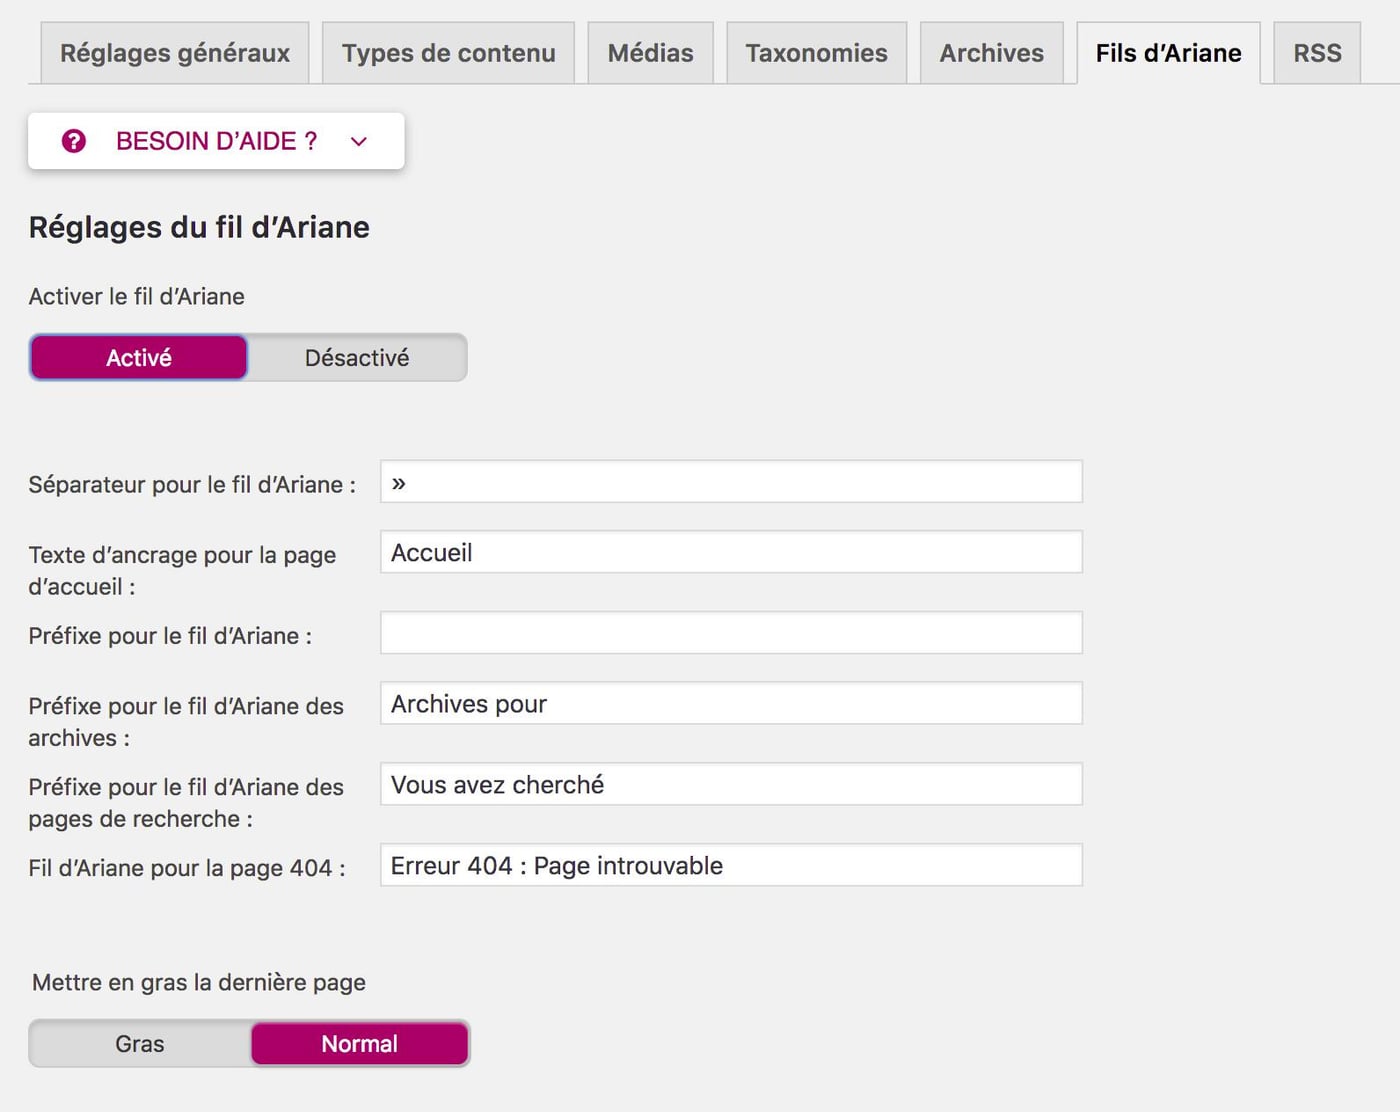This screenshot has height=1112, width=1400.
Task: Select the Archives pour prefix field
Action: coord(730,703)
